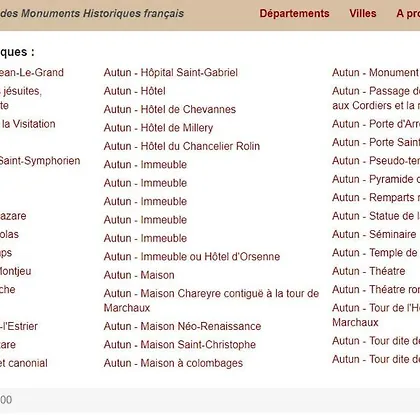Open the plain Autun - Hôtel link
This screenshot has height=420, width=420.
tap(135, 91)
